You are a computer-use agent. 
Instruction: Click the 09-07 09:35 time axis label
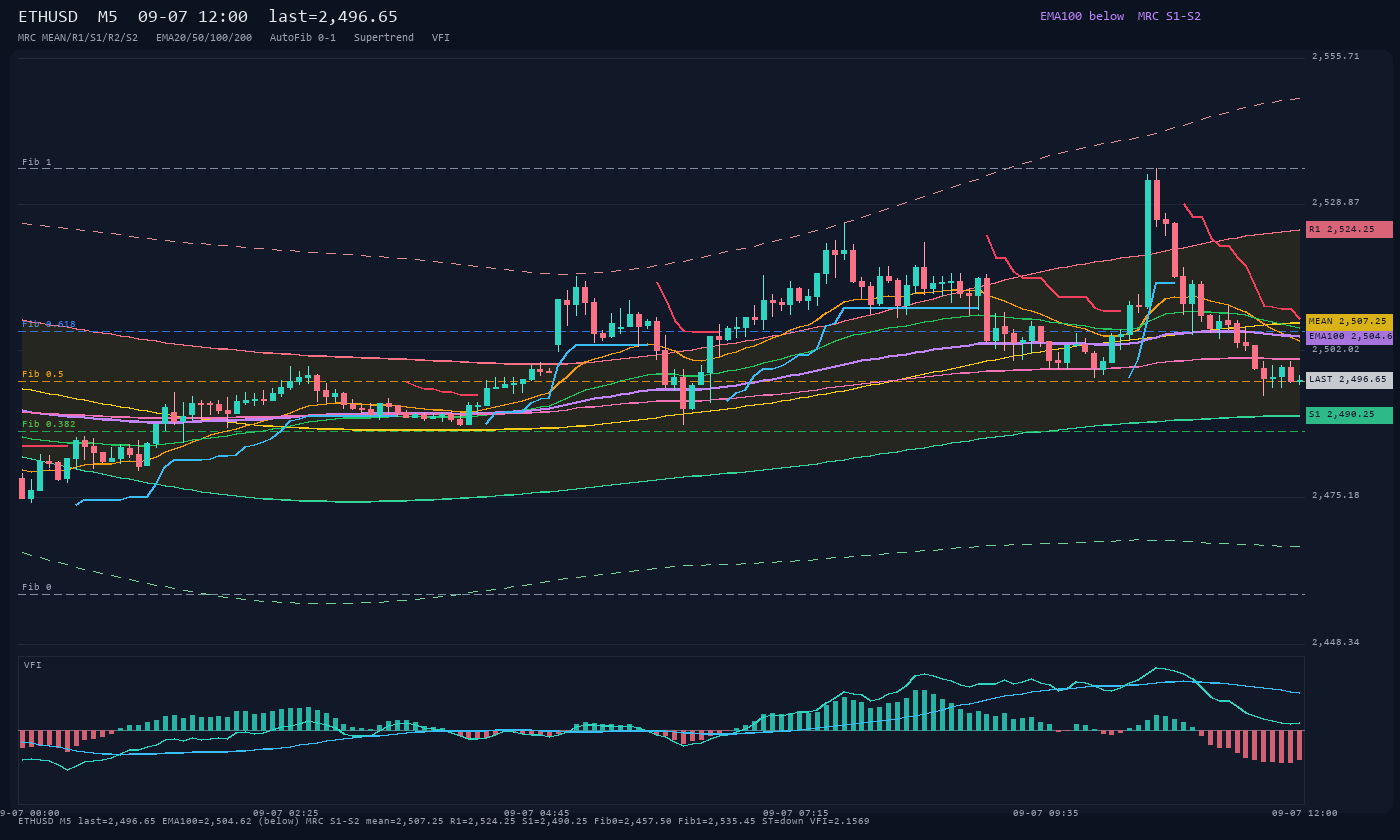(x=1046, y=813)
